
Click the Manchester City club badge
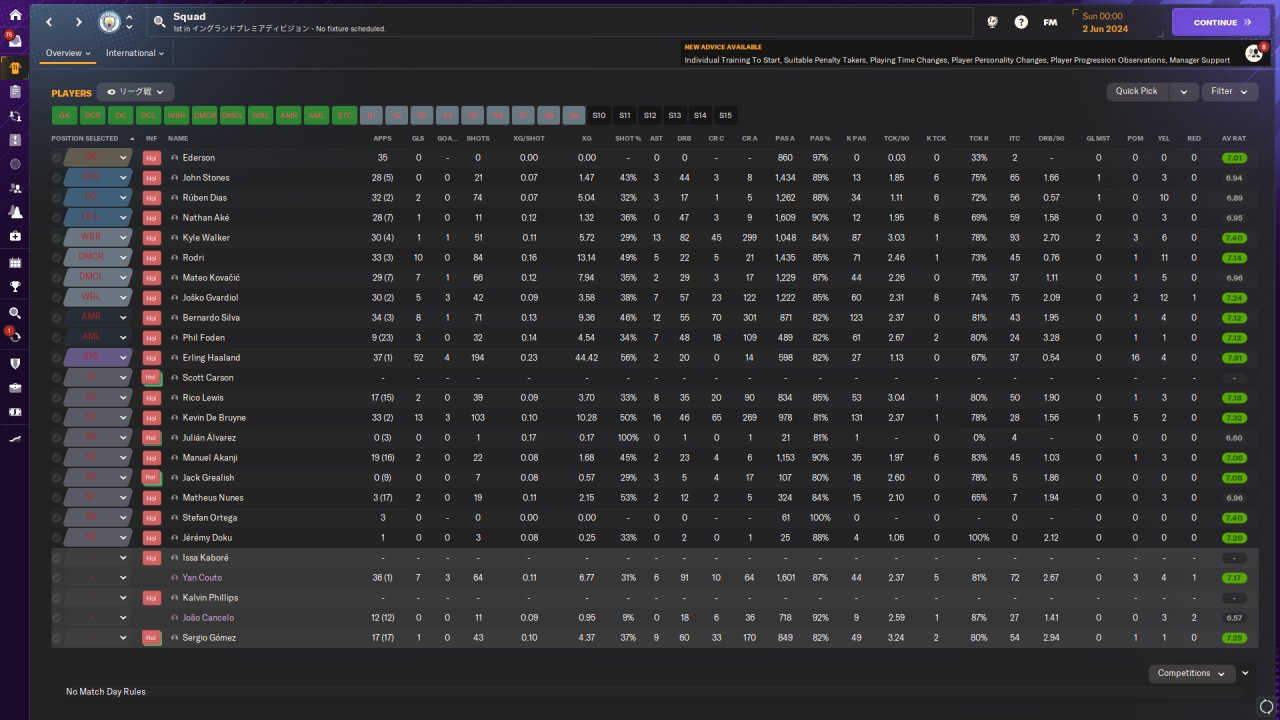click(x=108, y=22)
